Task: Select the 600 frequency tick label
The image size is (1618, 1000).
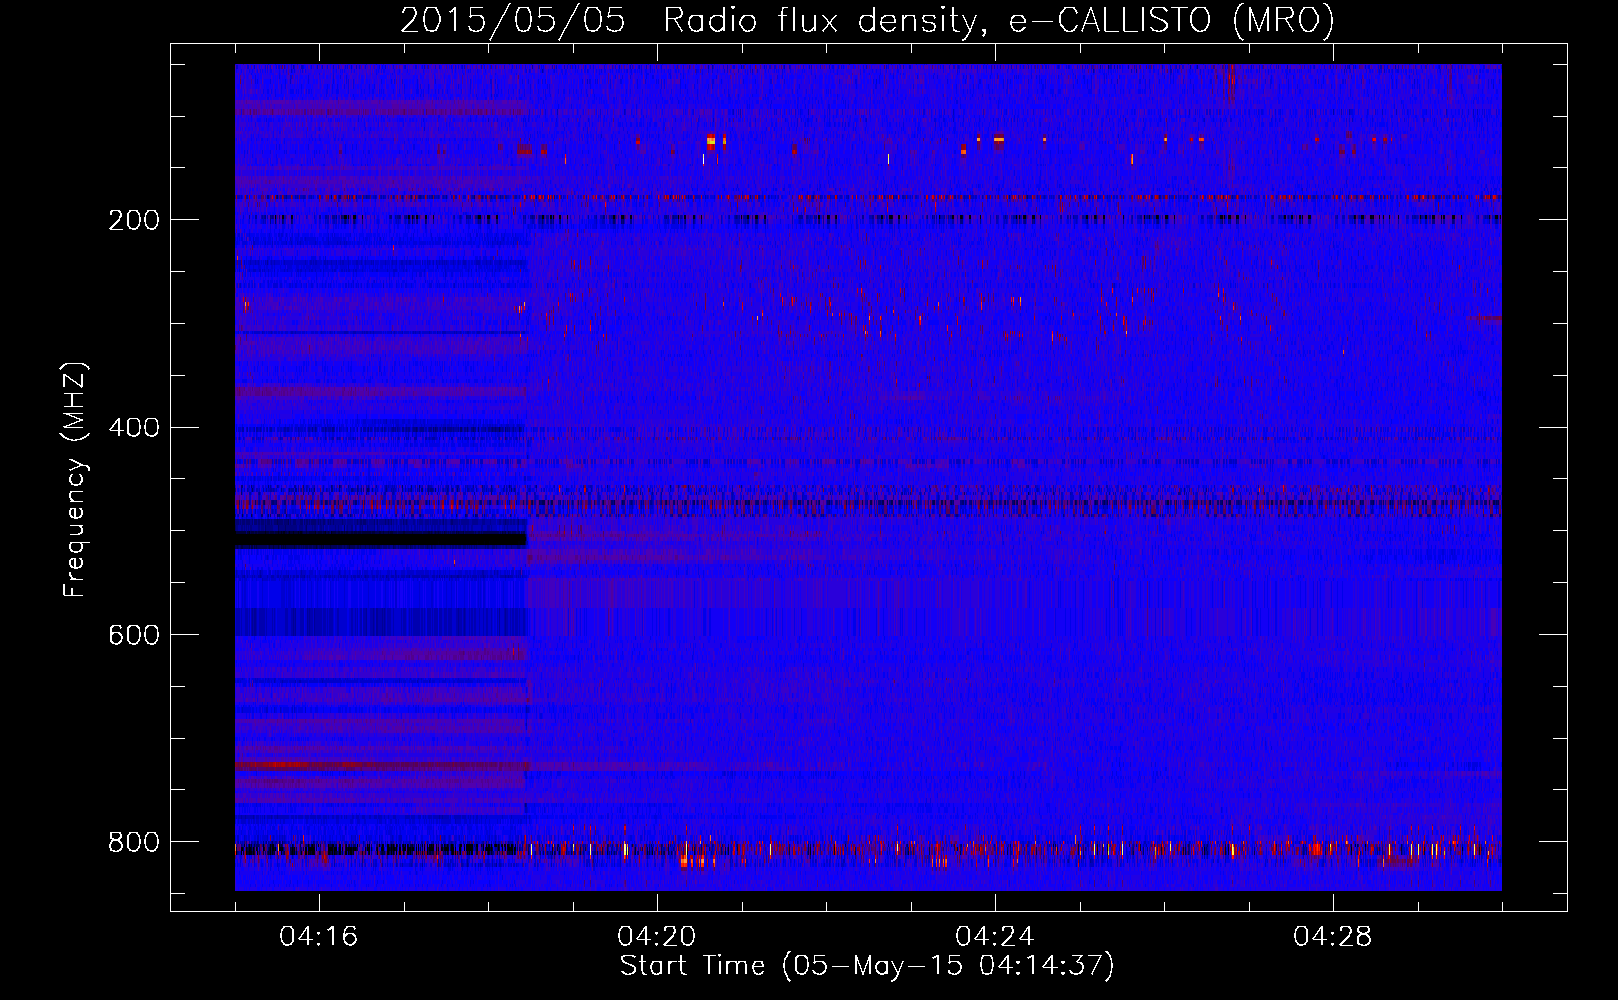Action: point(134,636)
